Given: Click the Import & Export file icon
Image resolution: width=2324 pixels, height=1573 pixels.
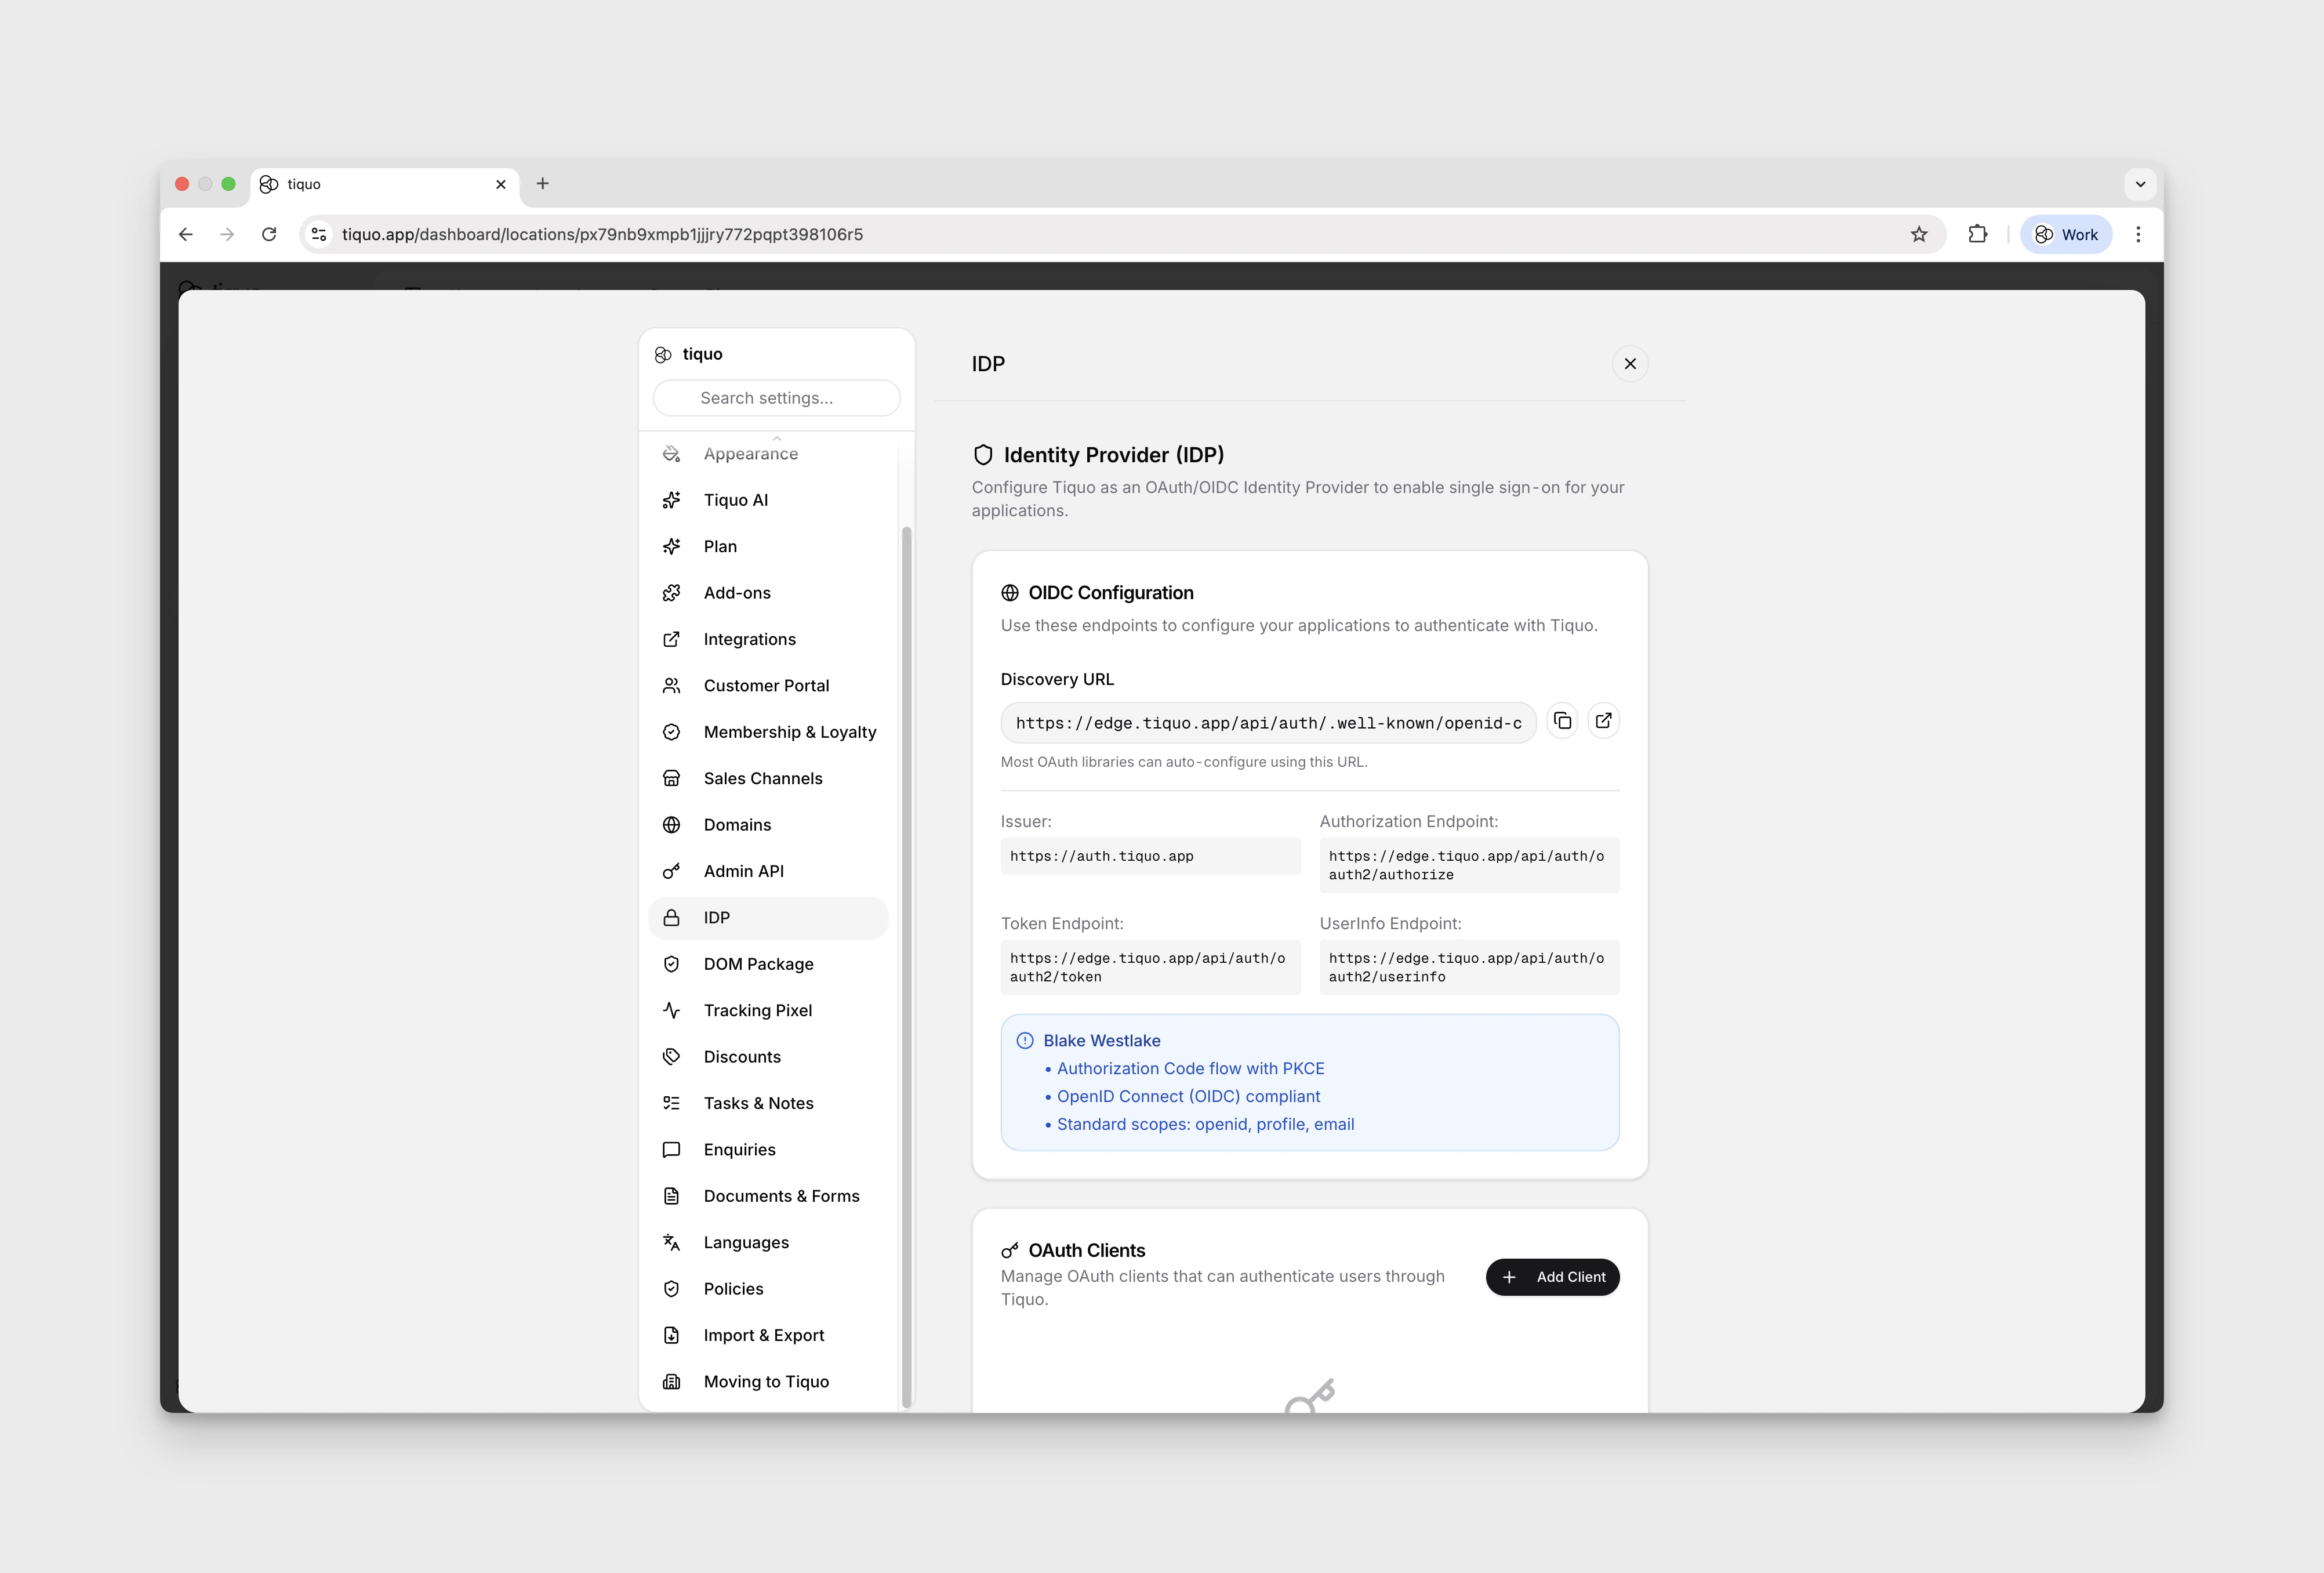Looking at the screenshot, I should click(671, 1335).
